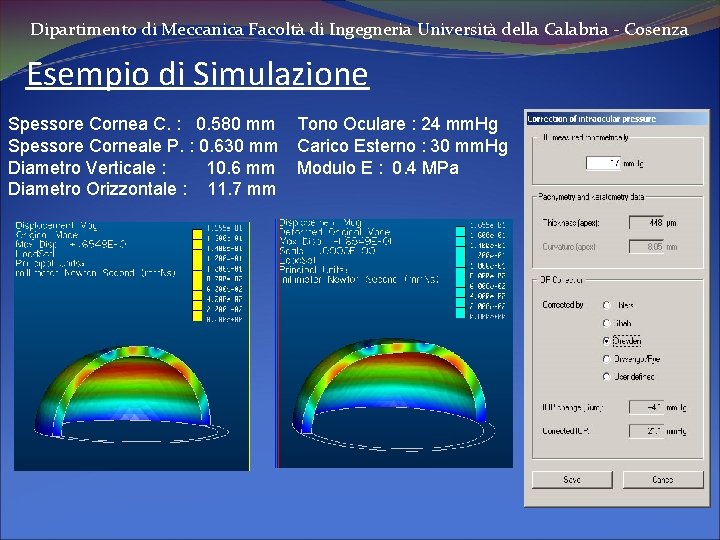Click the Thickness (apex) value field
The height and width of the screenshot is (540, 720).
pos(647,223)
